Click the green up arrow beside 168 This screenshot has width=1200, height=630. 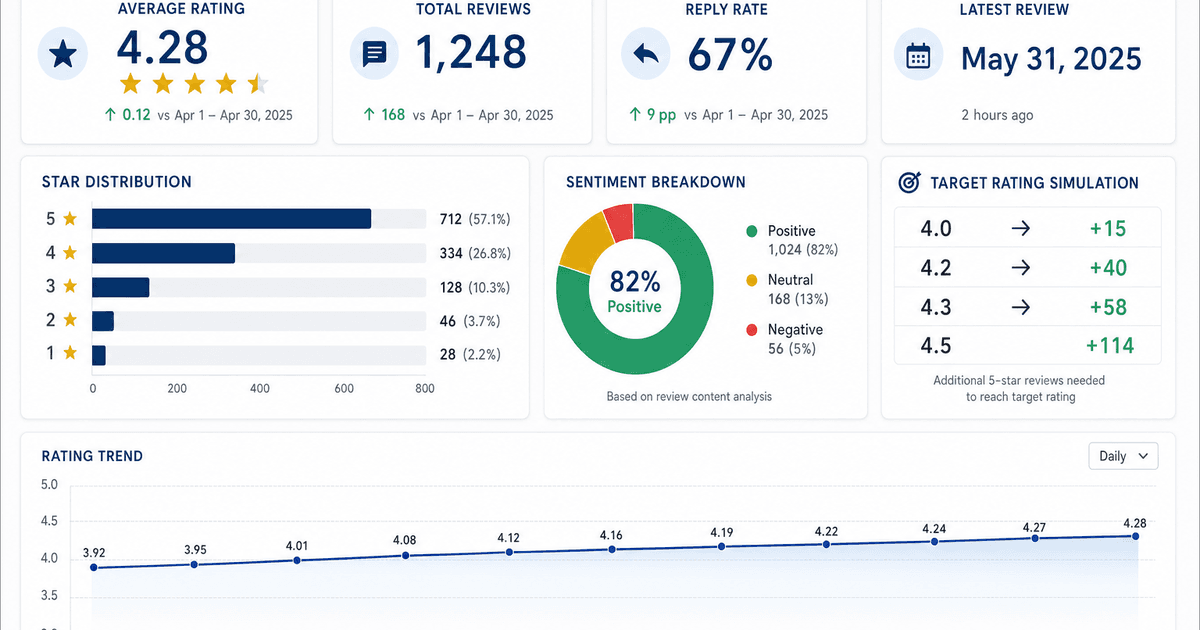[371, 115]
